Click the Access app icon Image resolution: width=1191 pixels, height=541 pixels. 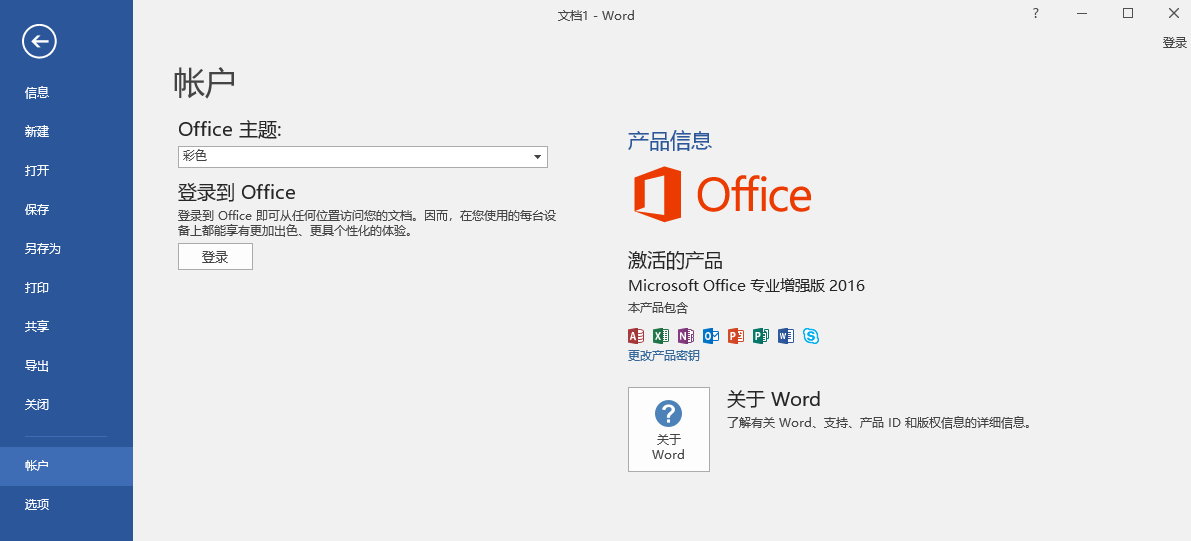pyautogui.click(x=636, y=336)
